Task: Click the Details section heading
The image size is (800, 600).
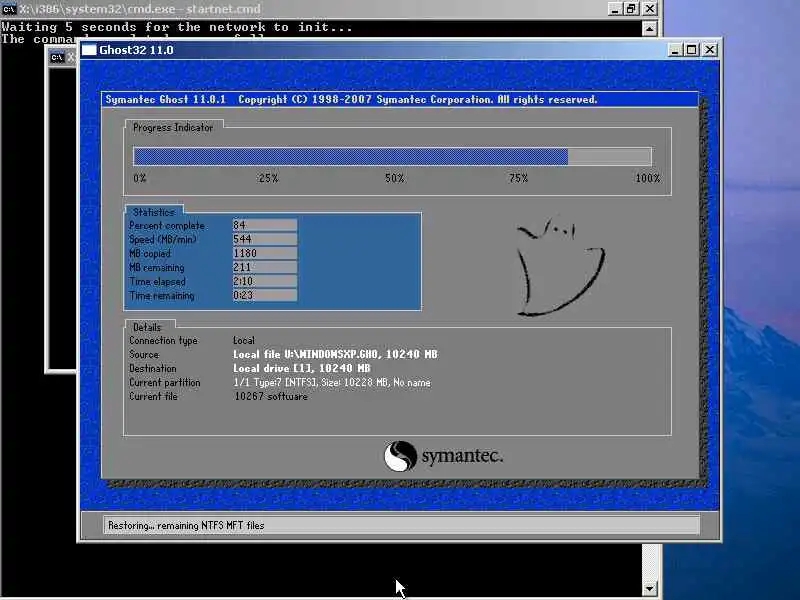Action: point(147,327)
